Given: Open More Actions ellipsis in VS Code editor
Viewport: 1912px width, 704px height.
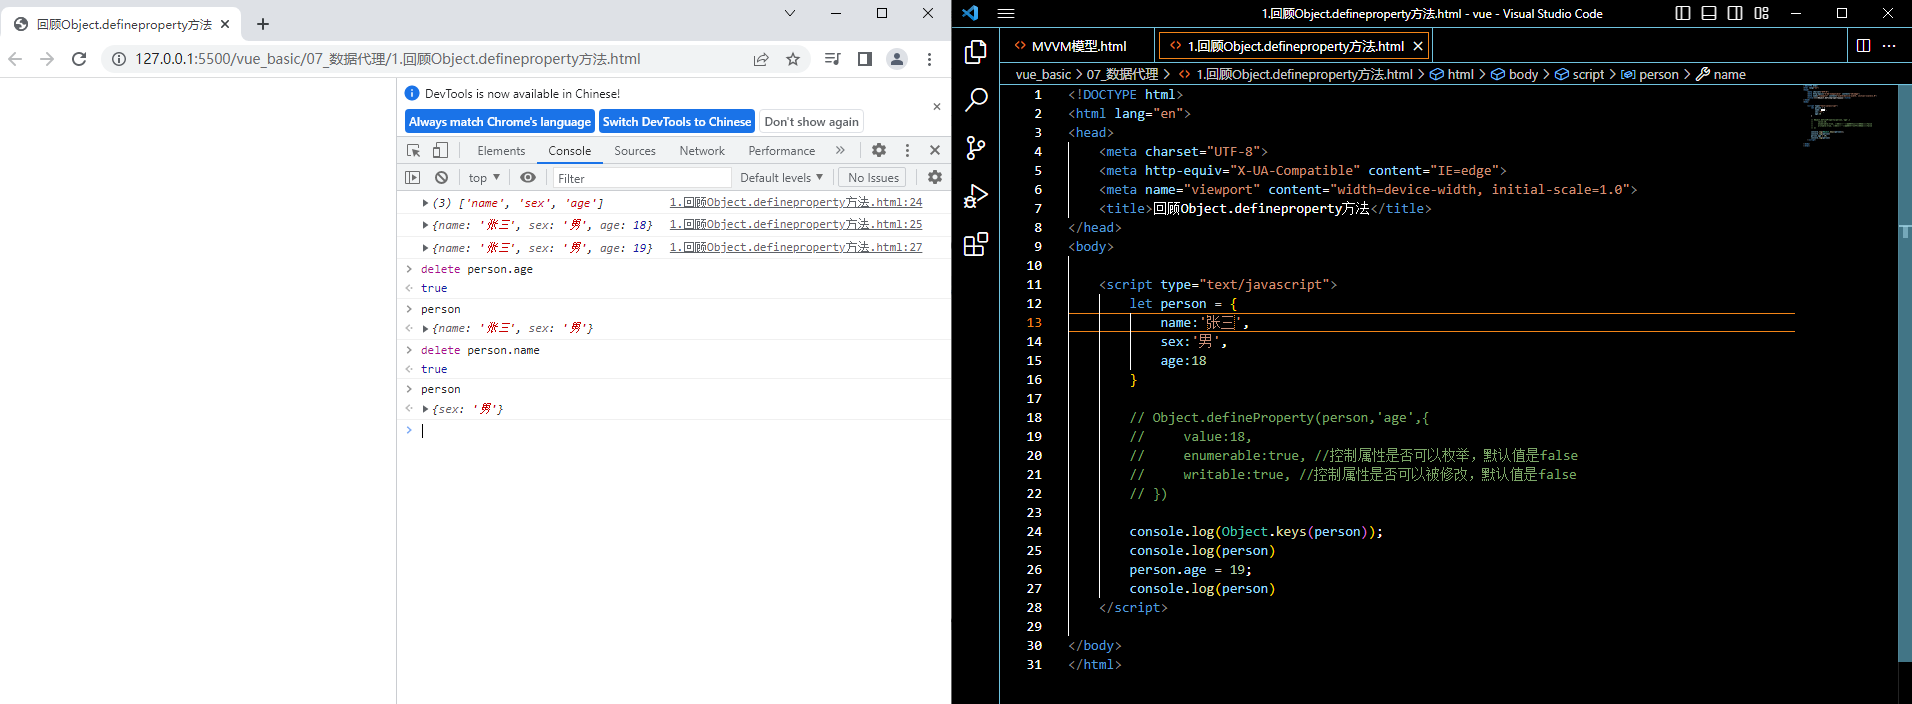Looking at the screenshot, I should 1889,46.
